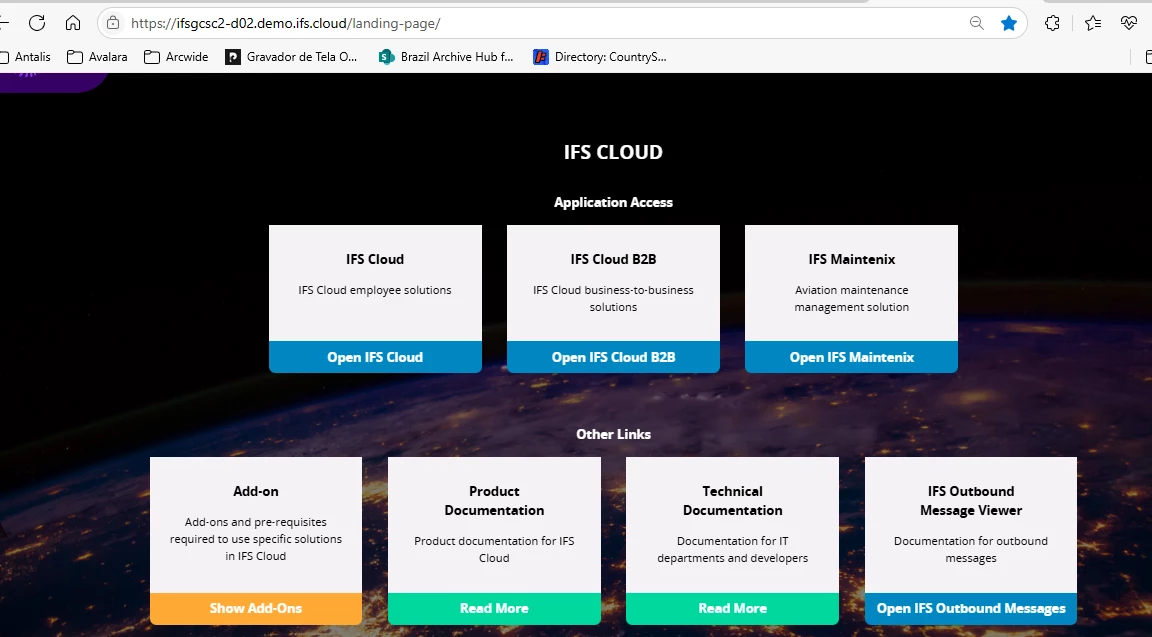Click 'Documentation for IT departments and developers' text

(x=732, y=550)
